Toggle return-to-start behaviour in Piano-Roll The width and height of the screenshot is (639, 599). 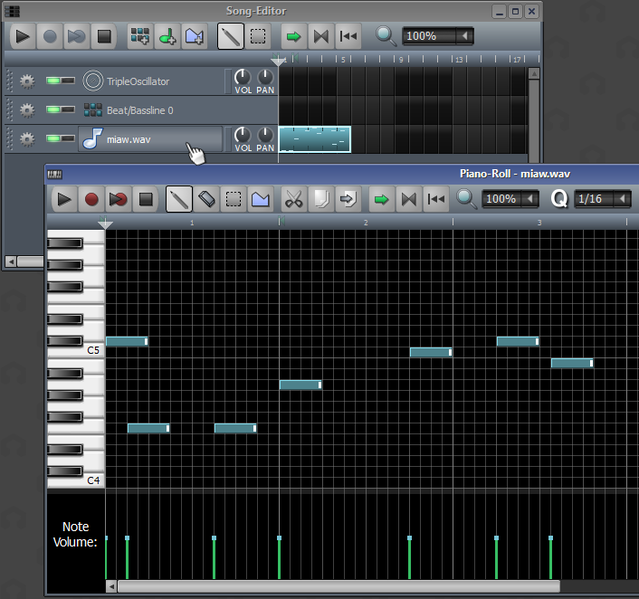coord(436,200)
